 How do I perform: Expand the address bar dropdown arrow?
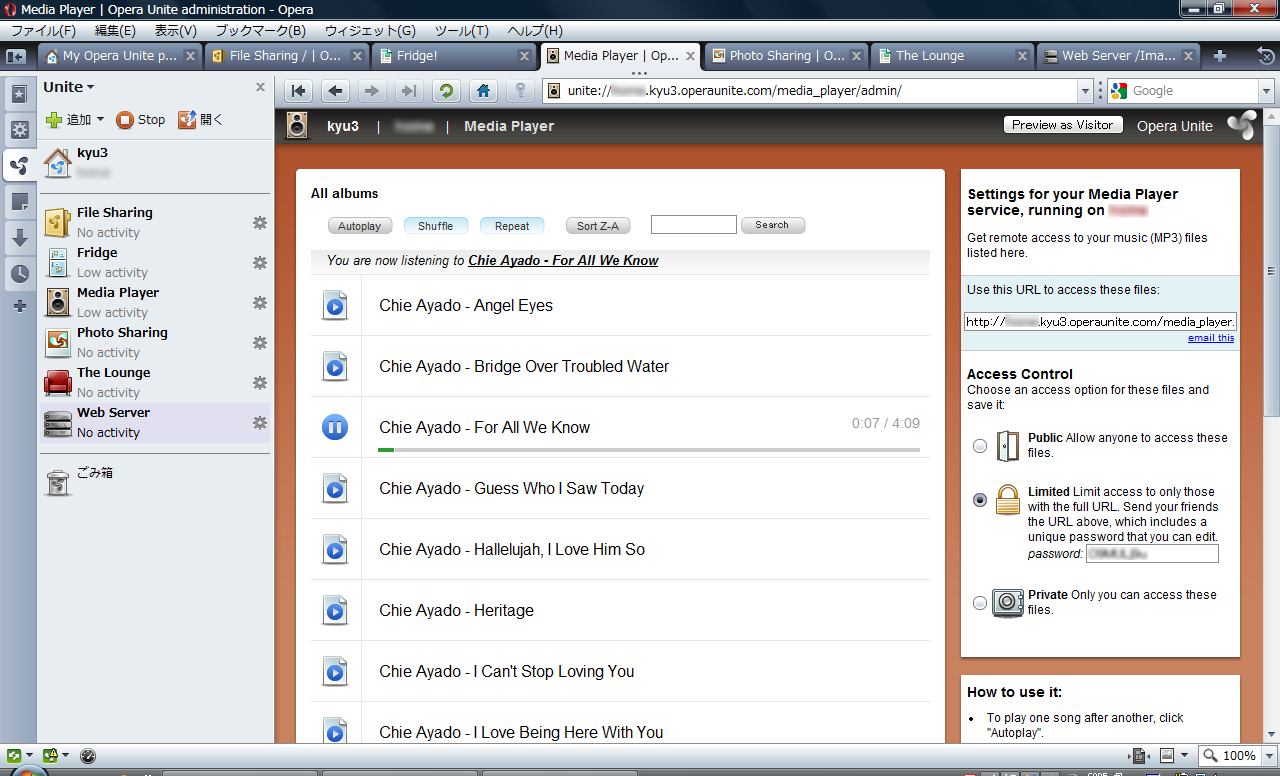click(1086, 91)
